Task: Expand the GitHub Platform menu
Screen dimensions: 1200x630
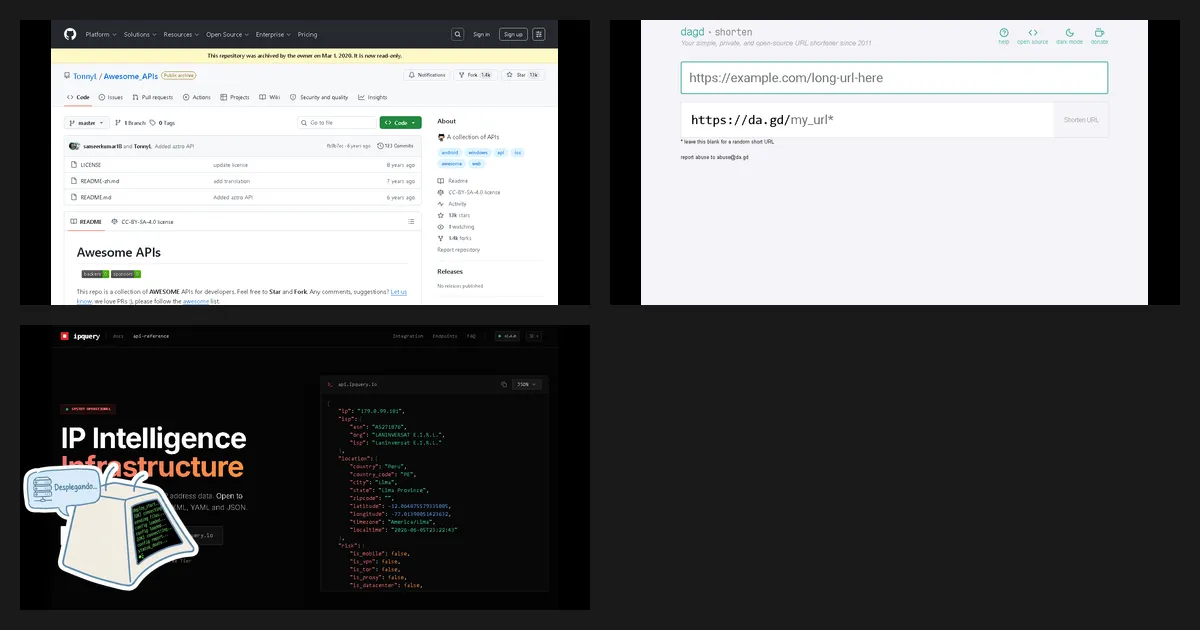Action: click(x=99, y=34)
